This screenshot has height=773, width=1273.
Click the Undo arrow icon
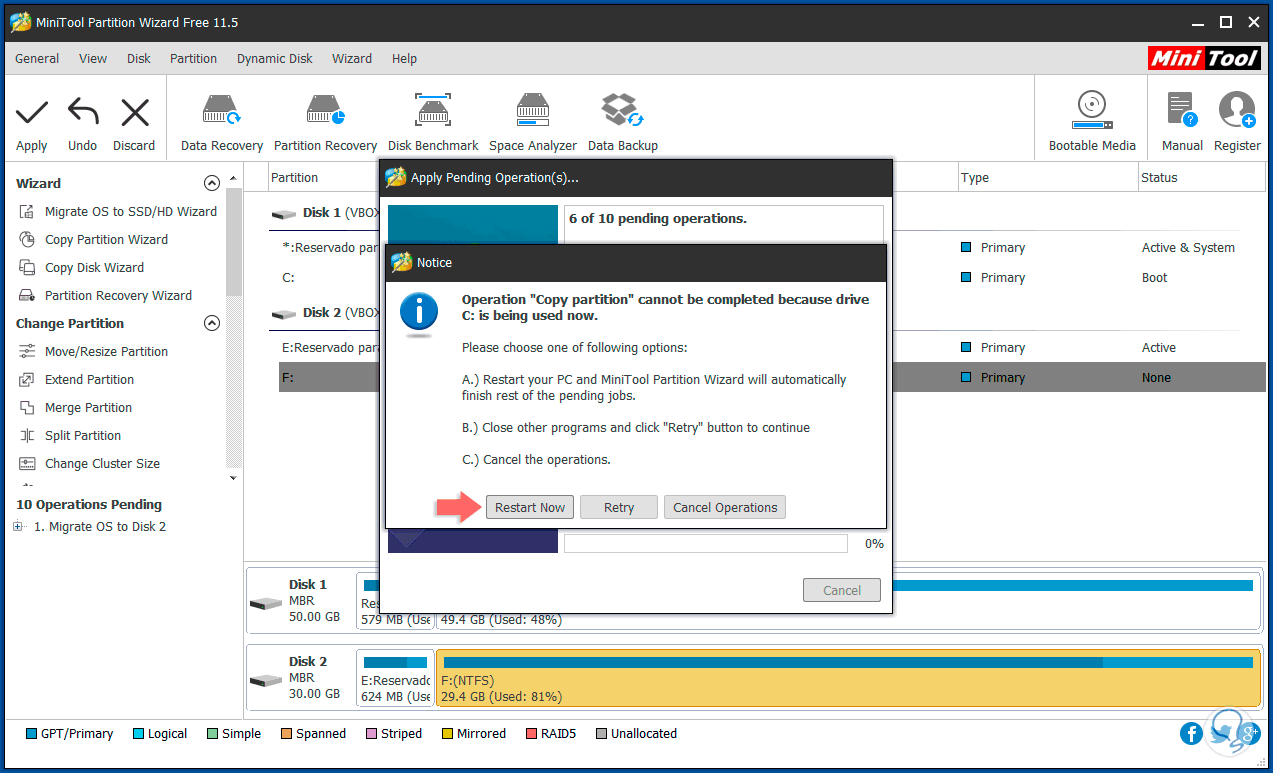(x=82, y=113)
